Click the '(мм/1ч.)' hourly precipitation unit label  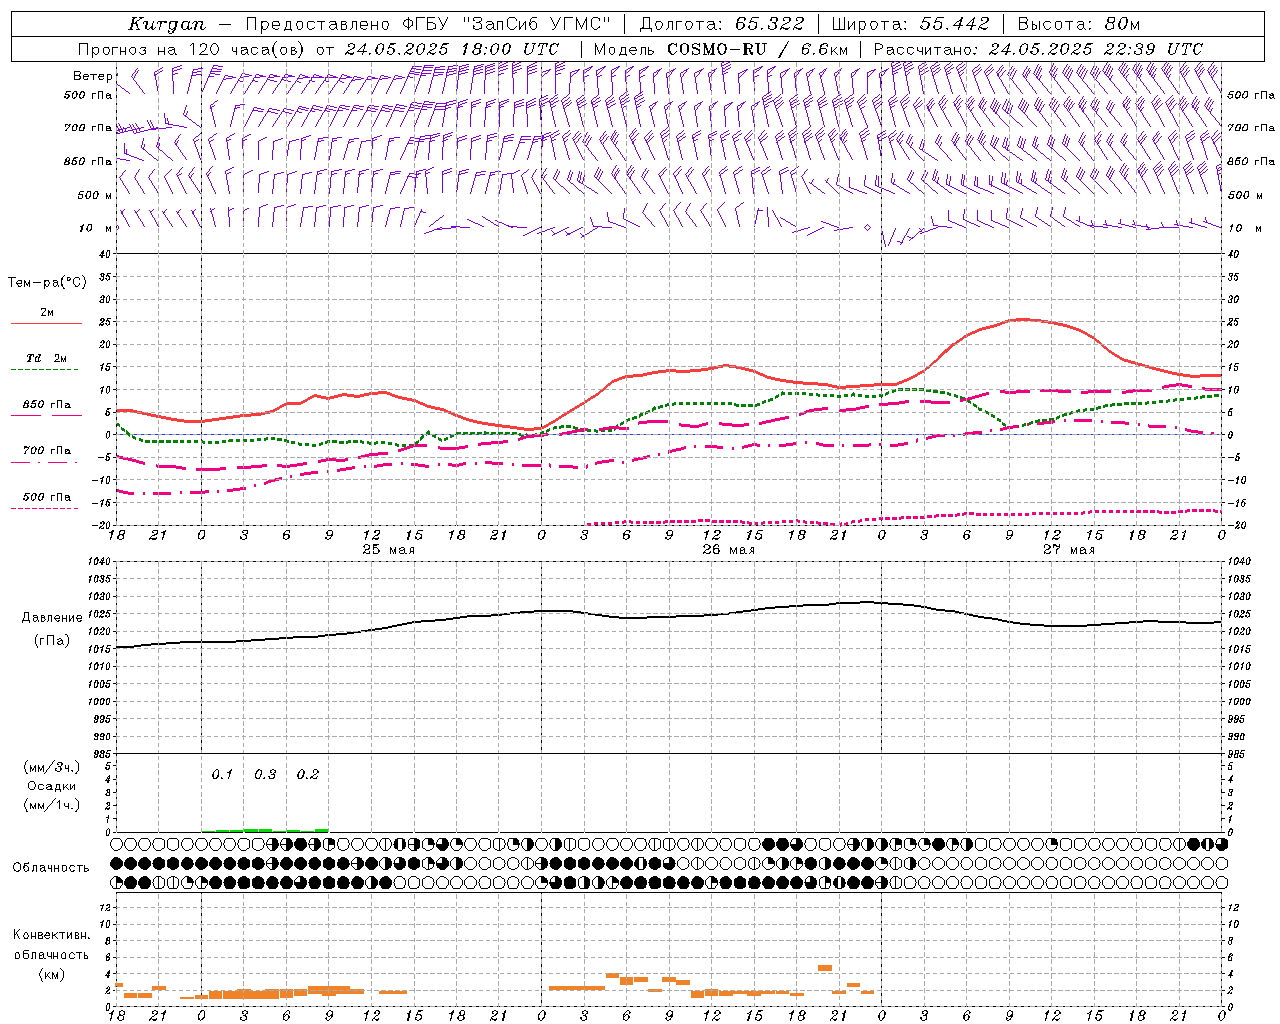51,805
